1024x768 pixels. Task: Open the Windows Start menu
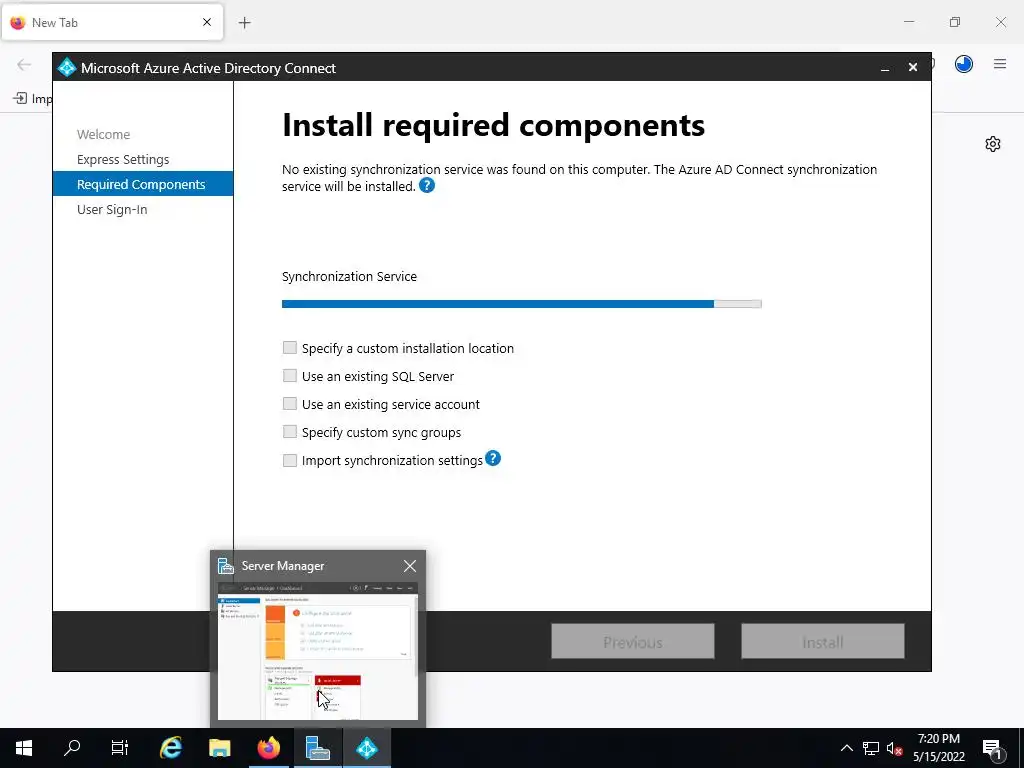(24, 747)
